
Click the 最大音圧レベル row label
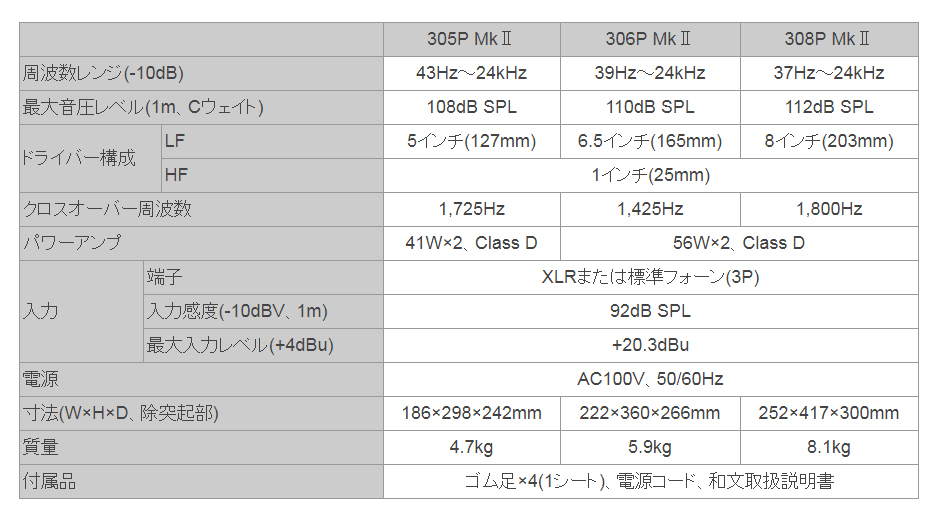(202, 107)
